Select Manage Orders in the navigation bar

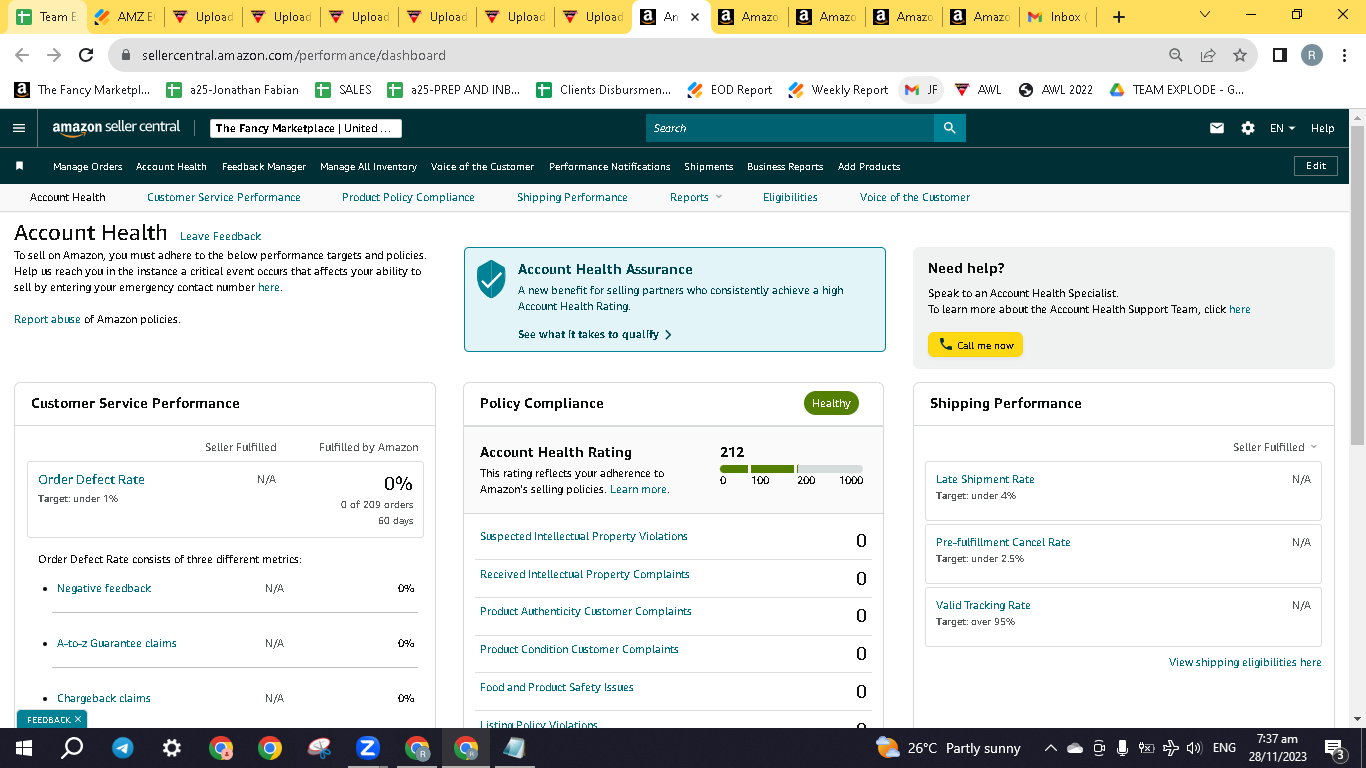click(88, 166)
